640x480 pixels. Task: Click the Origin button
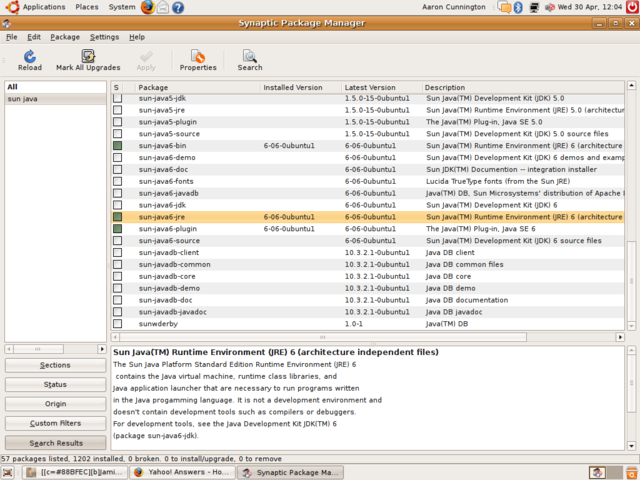(x=55, y=404)
